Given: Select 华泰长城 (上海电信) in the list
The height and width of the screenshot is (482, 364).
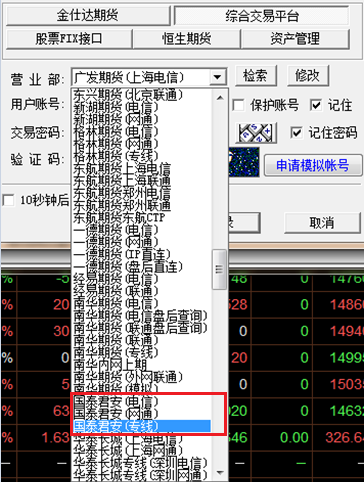Looking at the screenshot, I should tap(142, 438).
